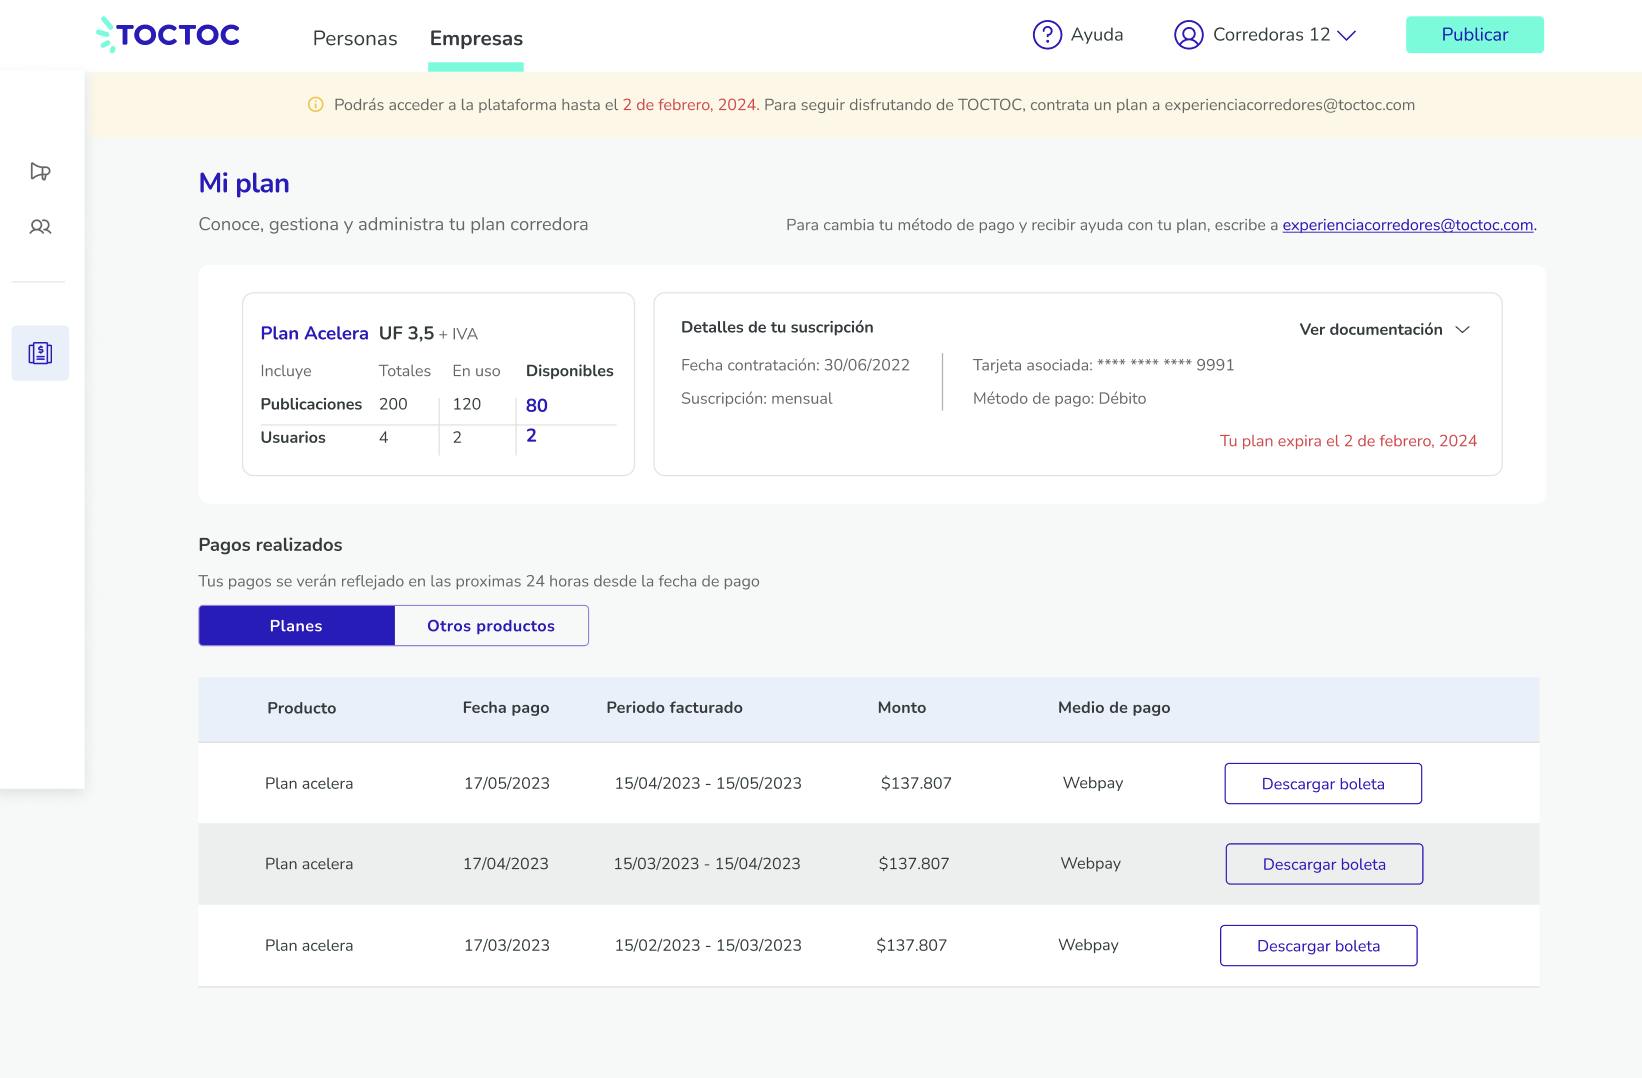1642x1078 pixels.
Task: Click the Publicaciones in-use value 120
Action: (467, 404)
